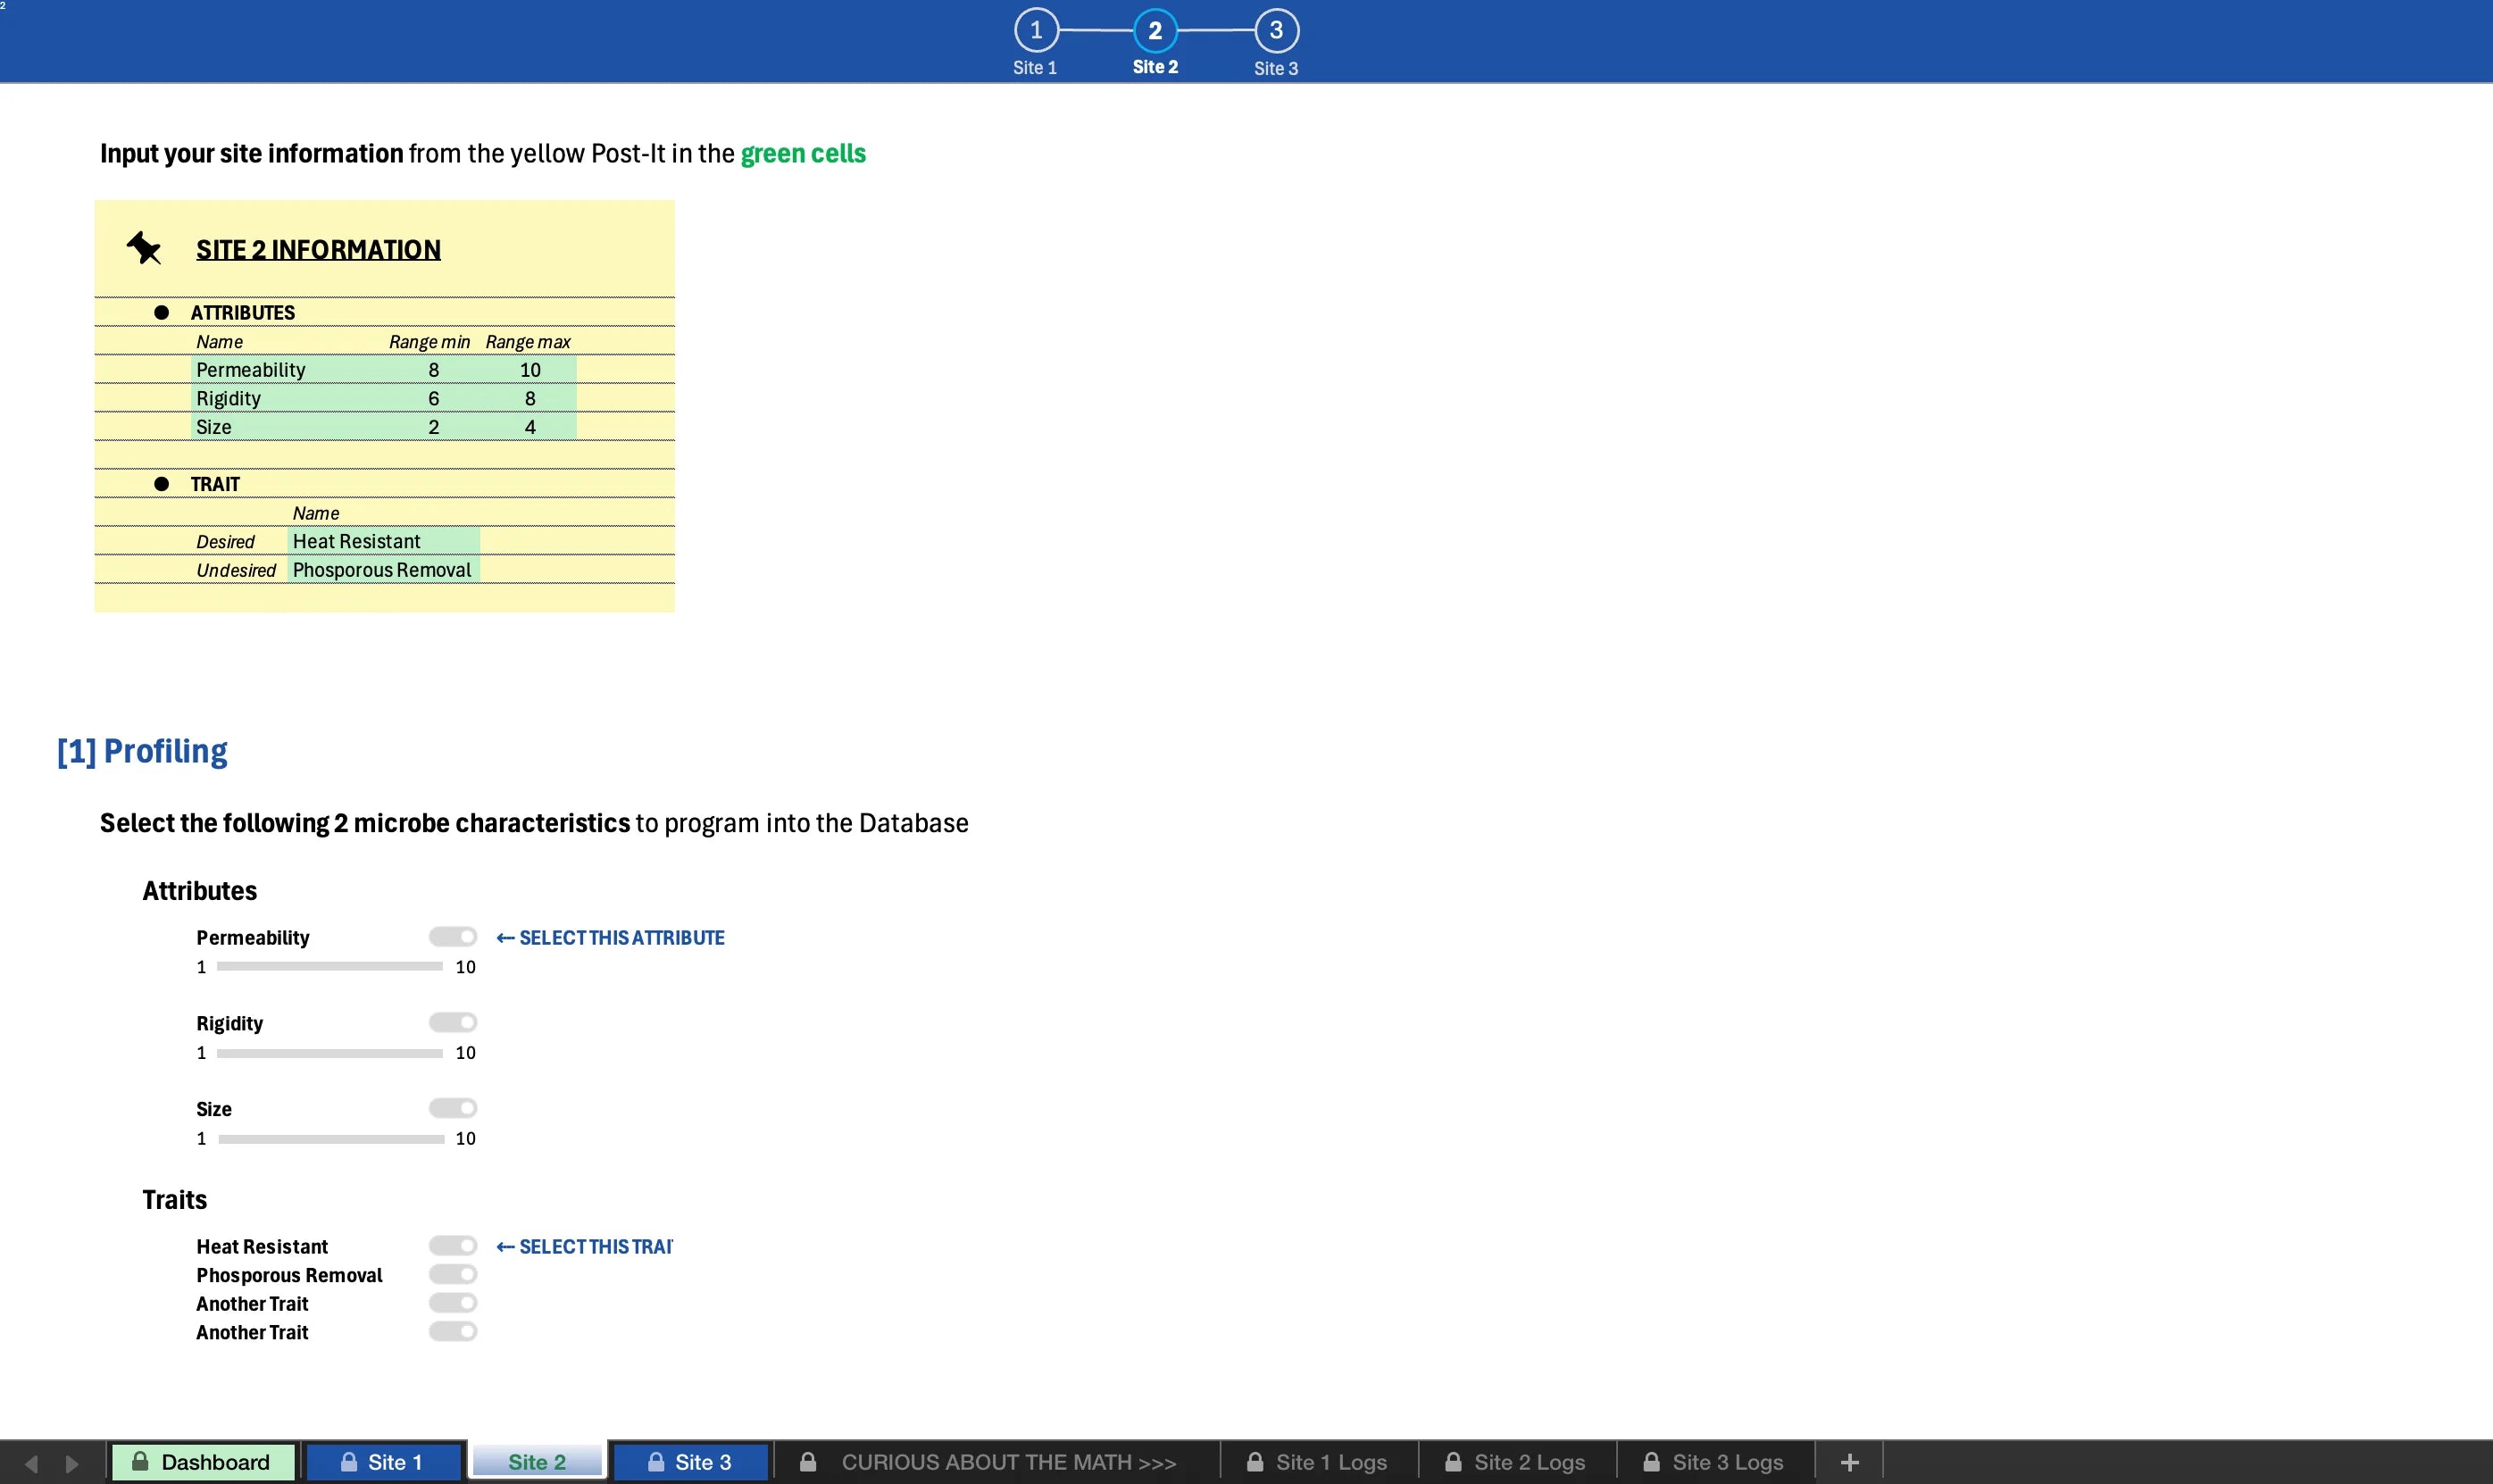
Task: Toggle the Phosporous Removal trait switch
Action: tap(453, 1274)
